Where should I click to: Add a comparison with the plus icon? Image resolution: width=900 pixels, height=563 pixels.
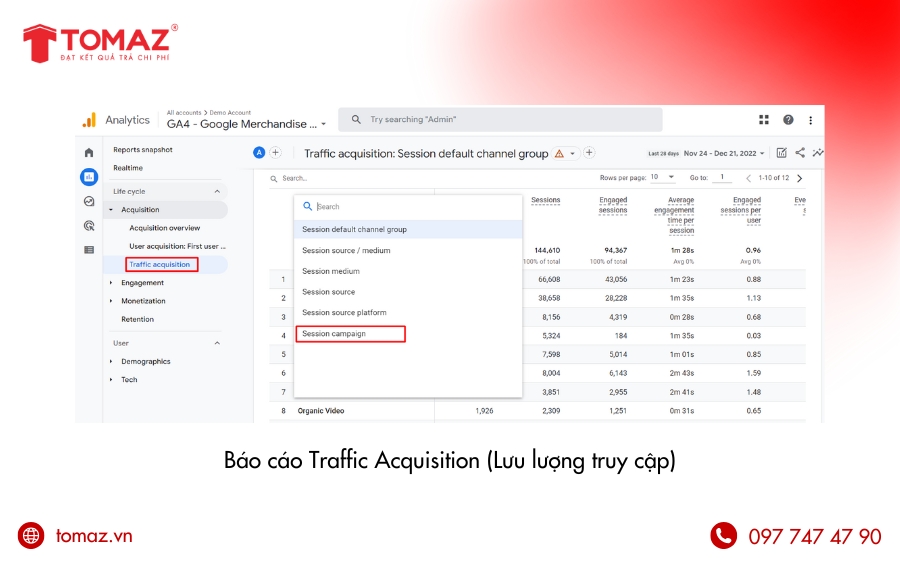pos(276,153)
